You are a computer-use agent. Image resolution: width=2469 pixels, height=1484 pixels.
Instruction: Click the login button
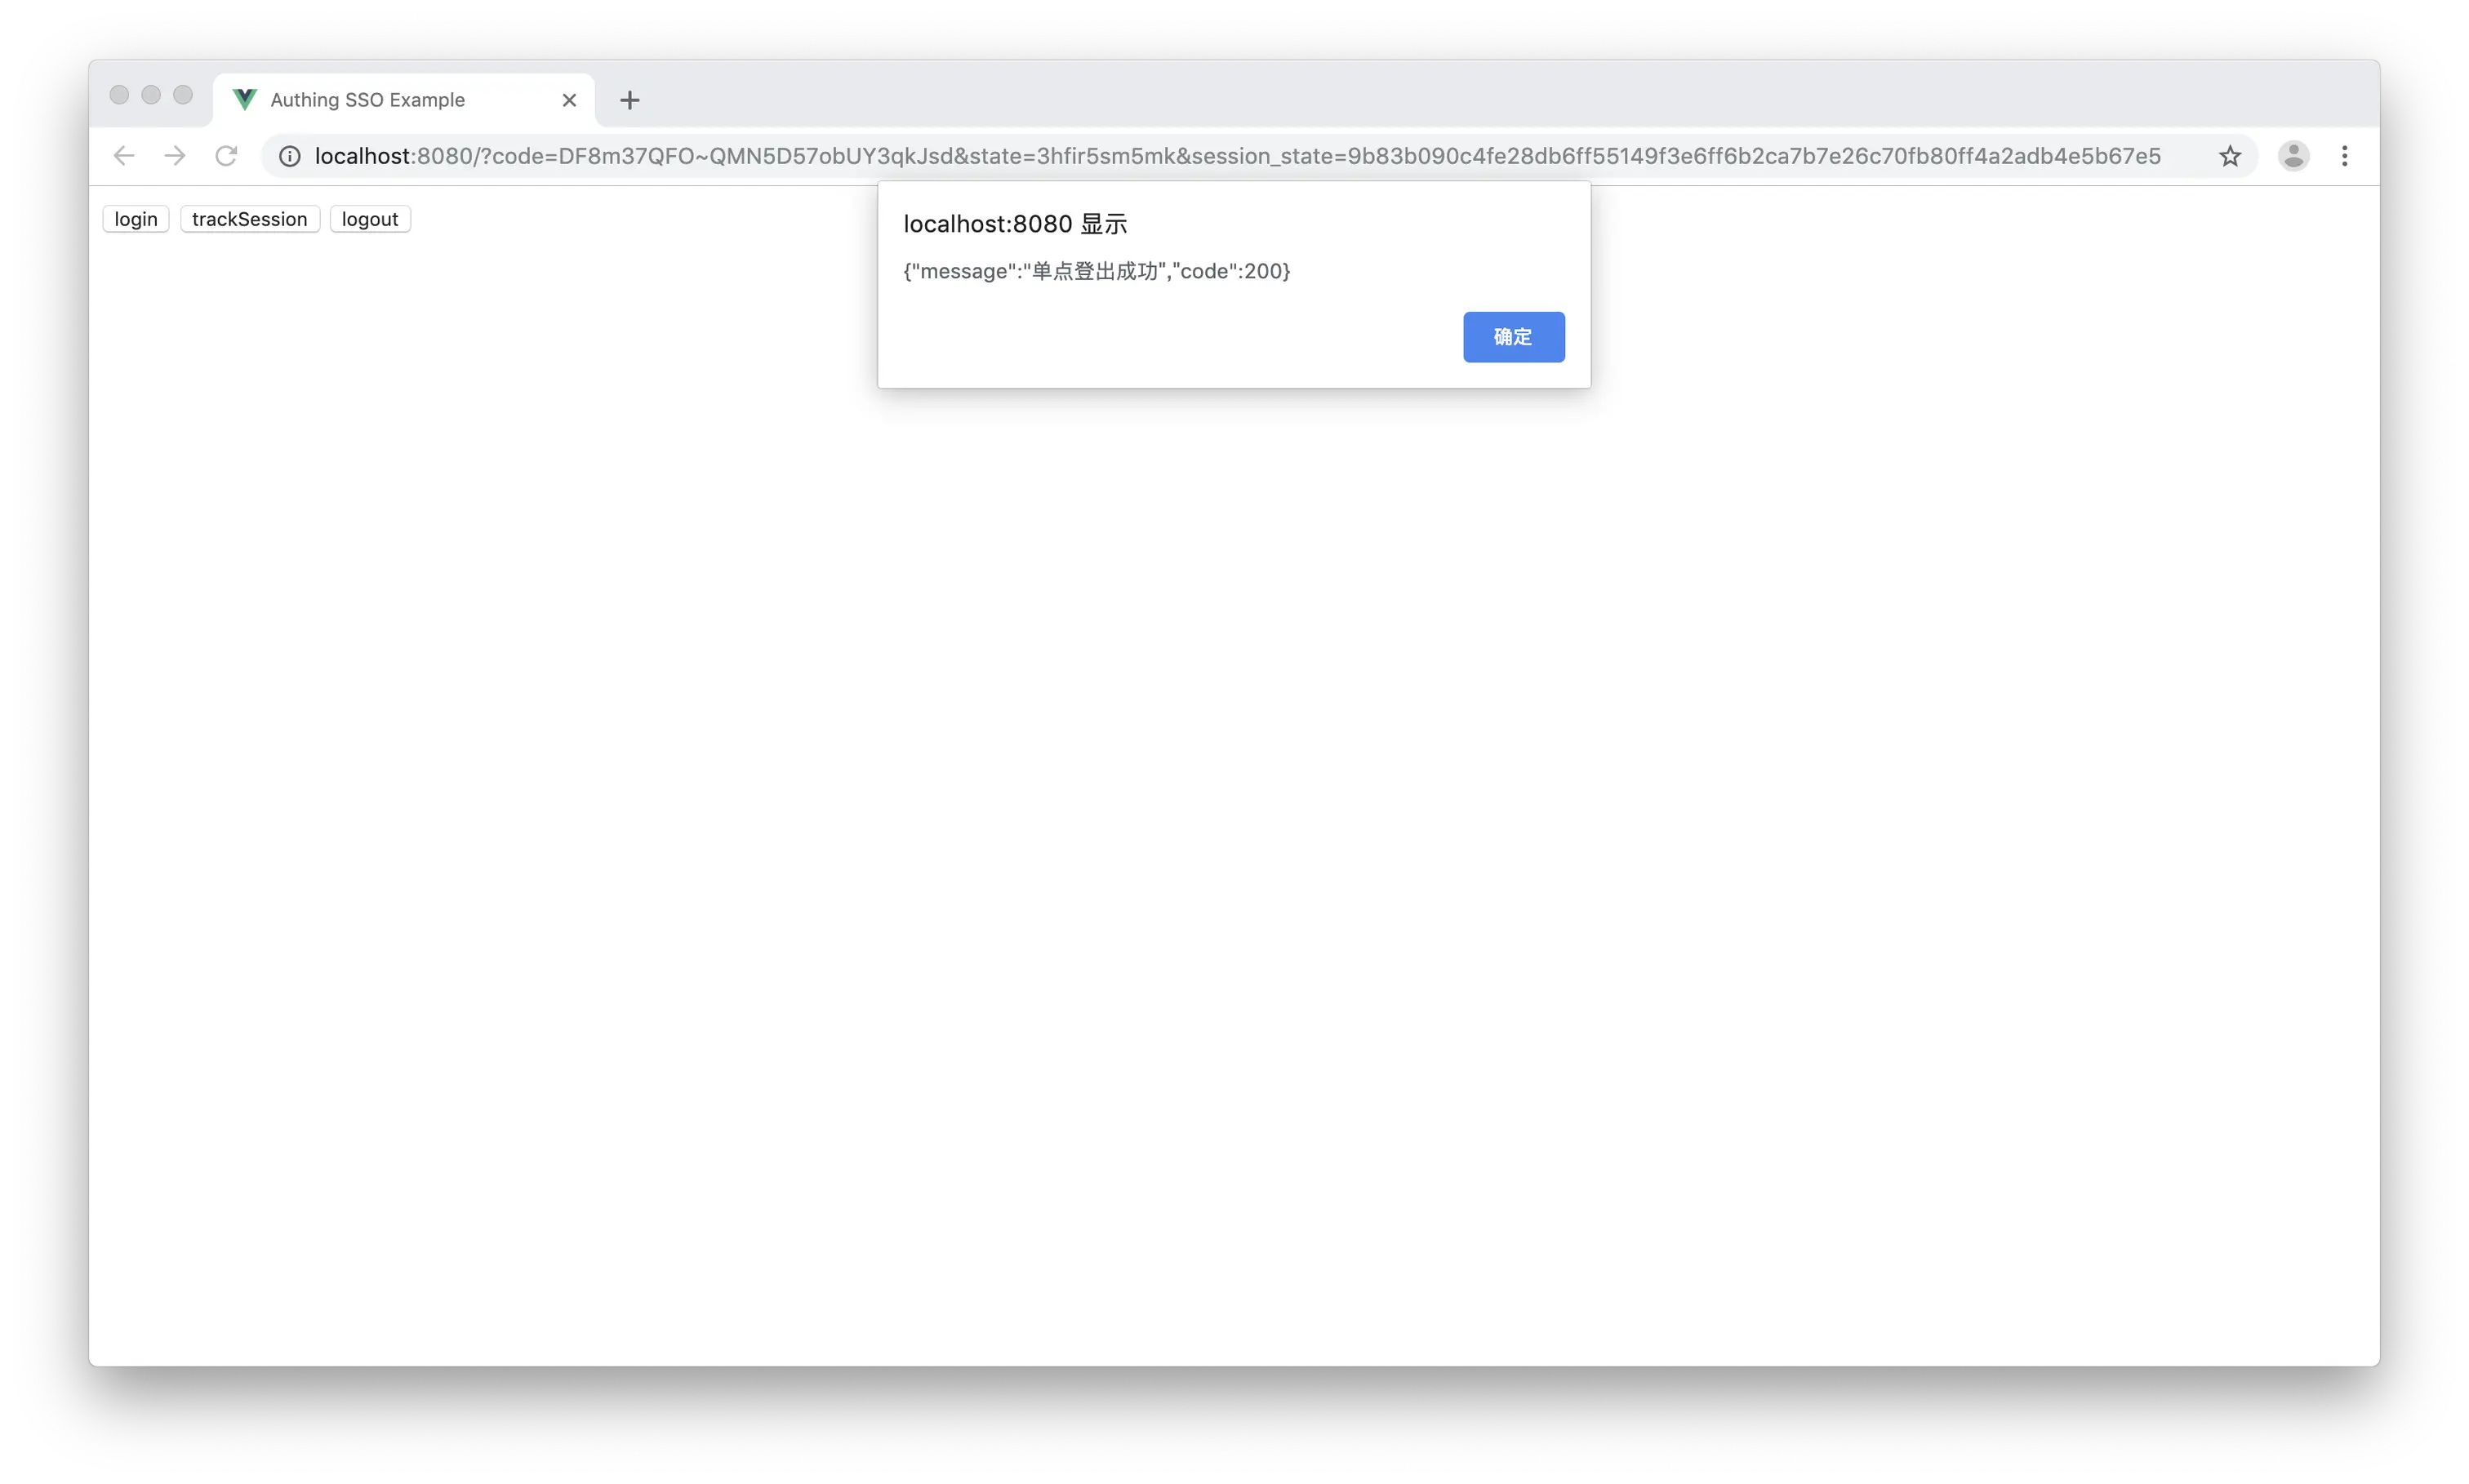[136, 219]
